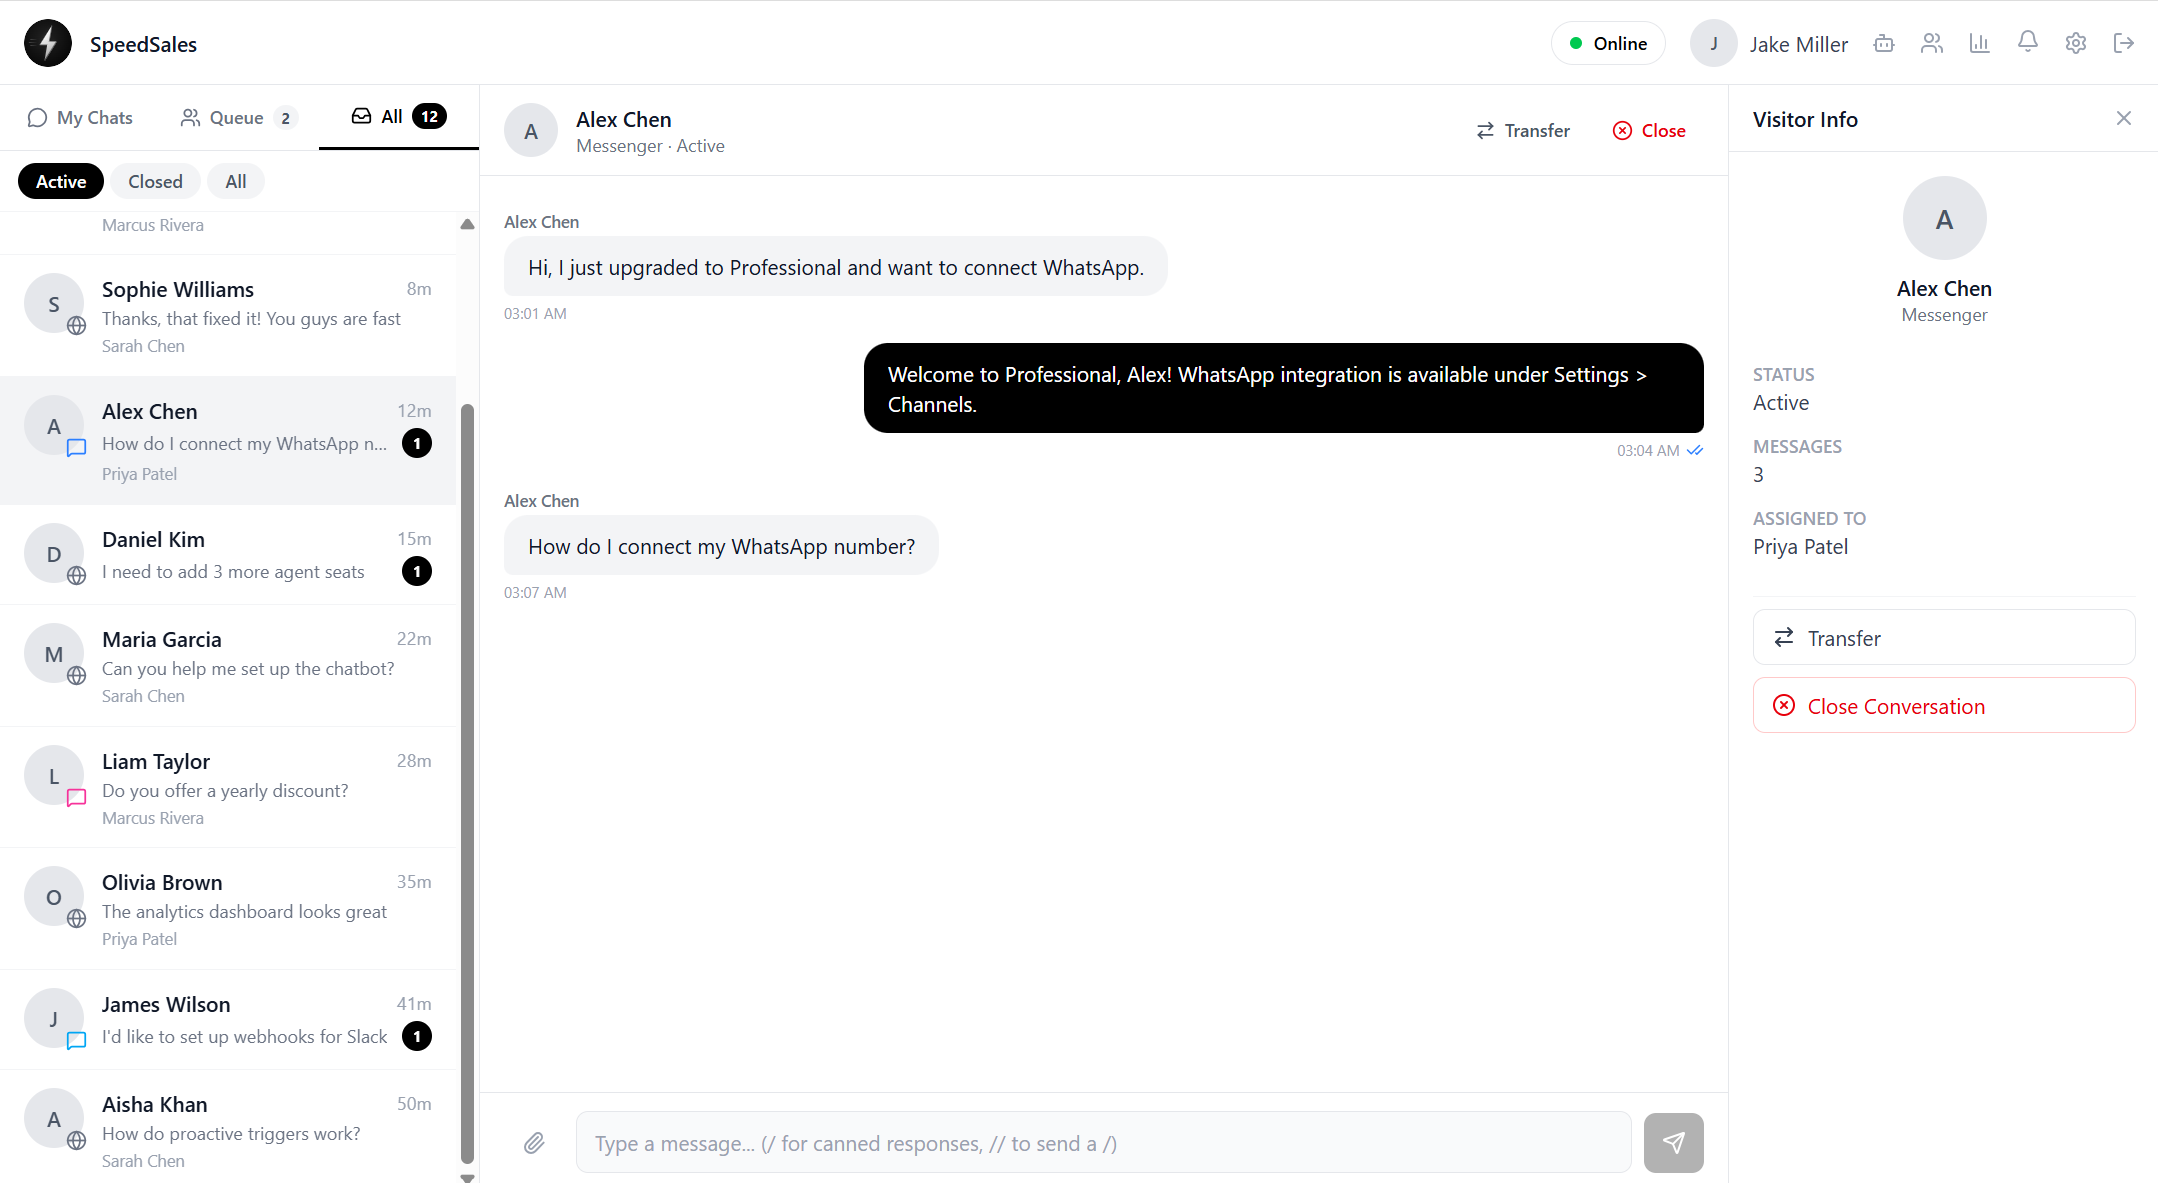The height and width of the screenshot is (1183, 2158).
Task: Open the analytics bar chart icon
Action: pyautogui.click(x=1980, y=43)
